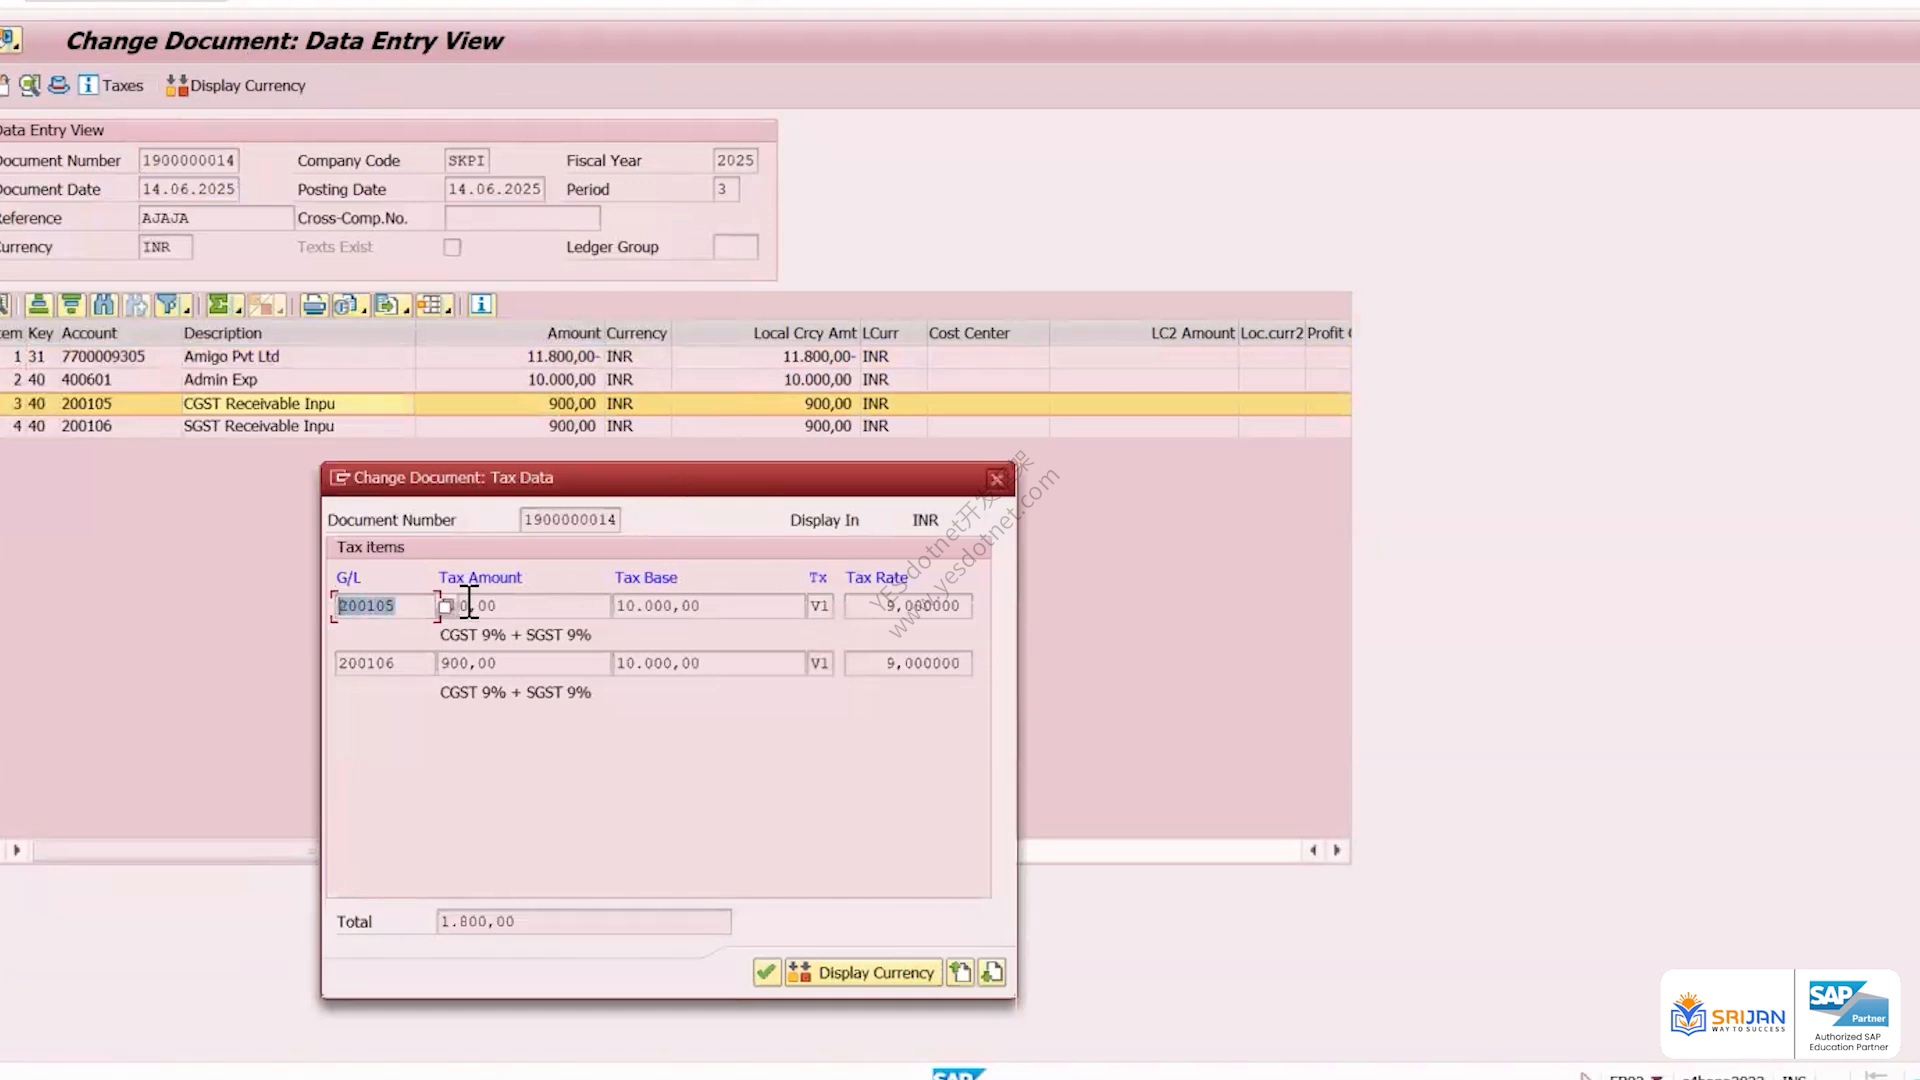Click the Posting Date field
The height and width of the screenshot is (1080, 1920).
[x=494, y=189]
